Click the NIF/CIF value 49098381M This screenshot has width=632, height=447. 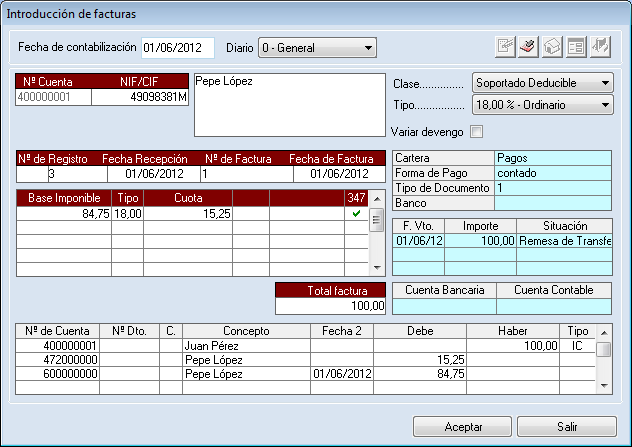point(140,97)
